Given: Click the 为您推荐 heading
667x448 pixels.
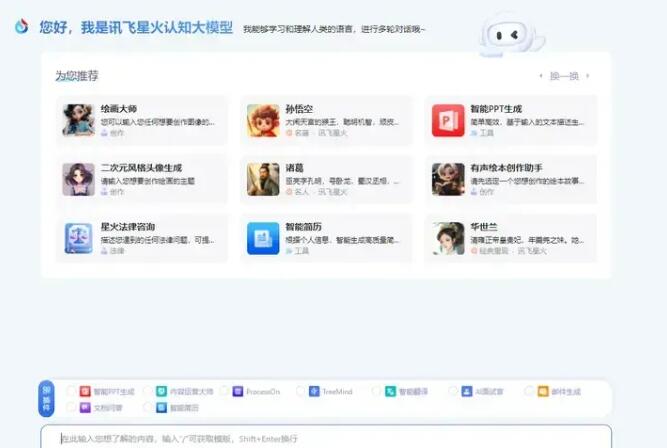Looking at the screenshot, I should [77, 76].
